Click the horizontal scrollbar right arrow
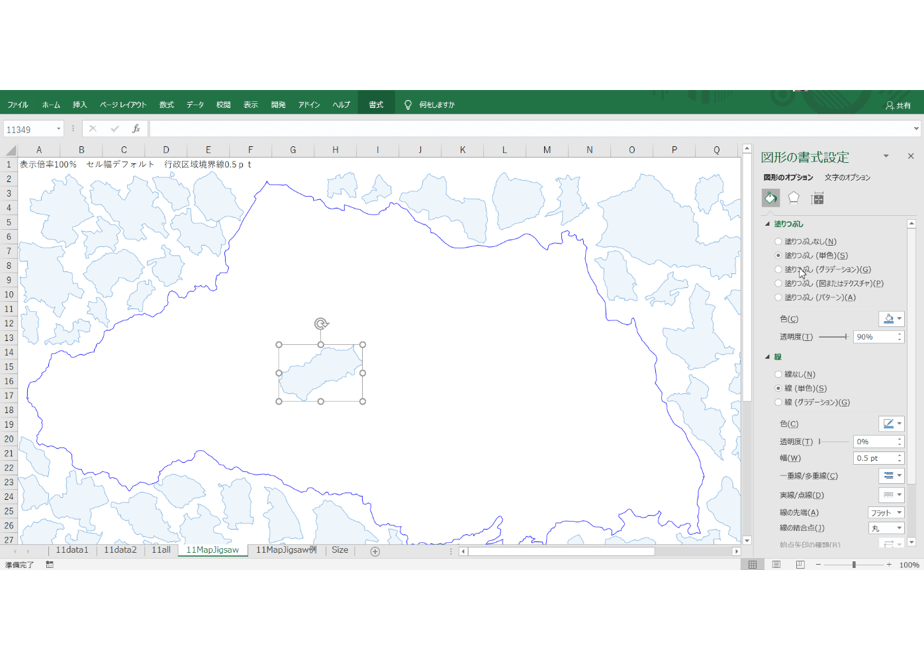 point(736,552)
